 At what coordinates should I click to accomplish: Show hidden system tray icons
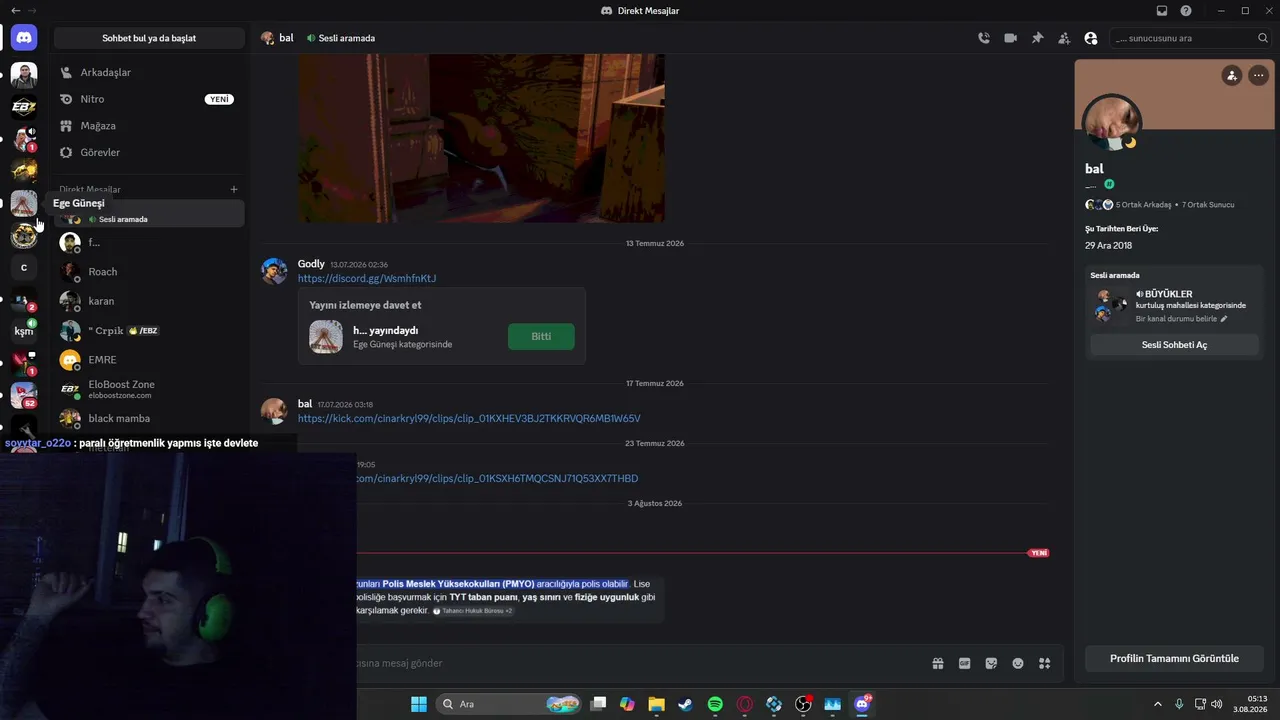coord(1158,704)
